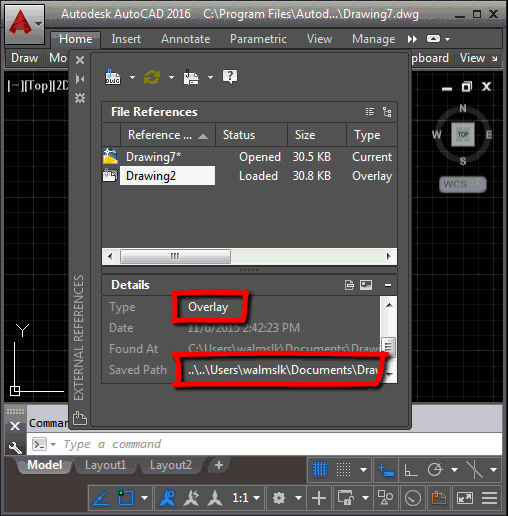Toggle clean screen mode
This screenshot has height=516, width=508.
465,498
